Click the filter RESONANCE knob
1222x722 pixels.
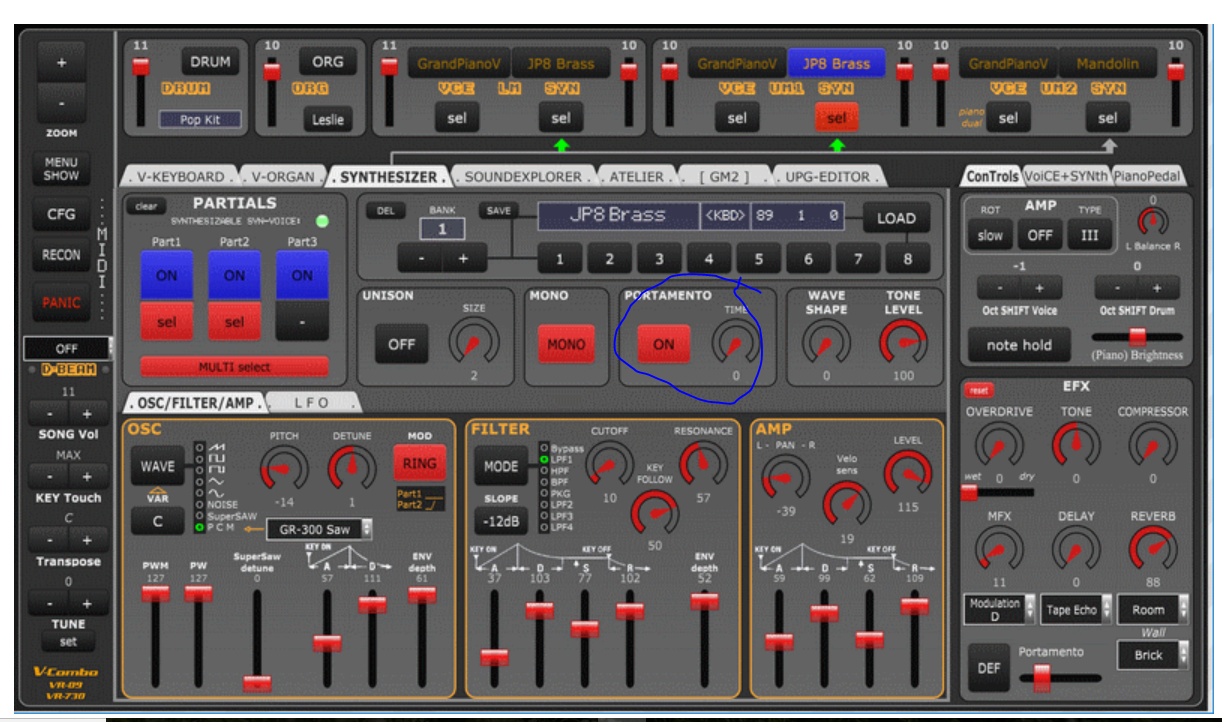703,465
